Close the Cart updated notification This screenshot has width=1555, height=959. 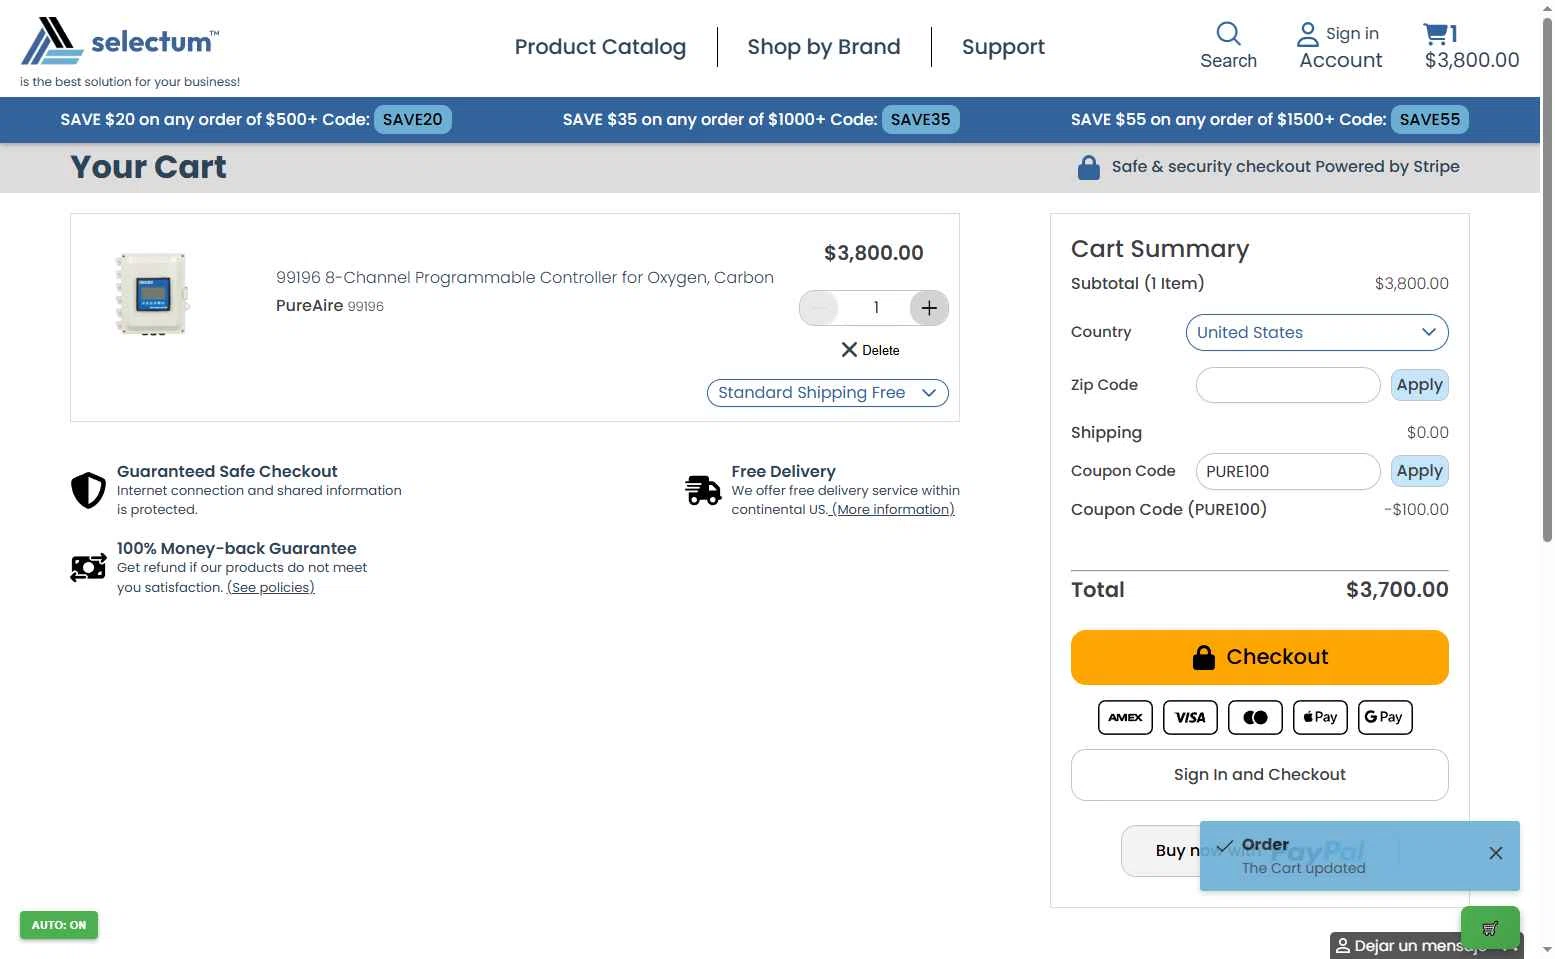1495,853
